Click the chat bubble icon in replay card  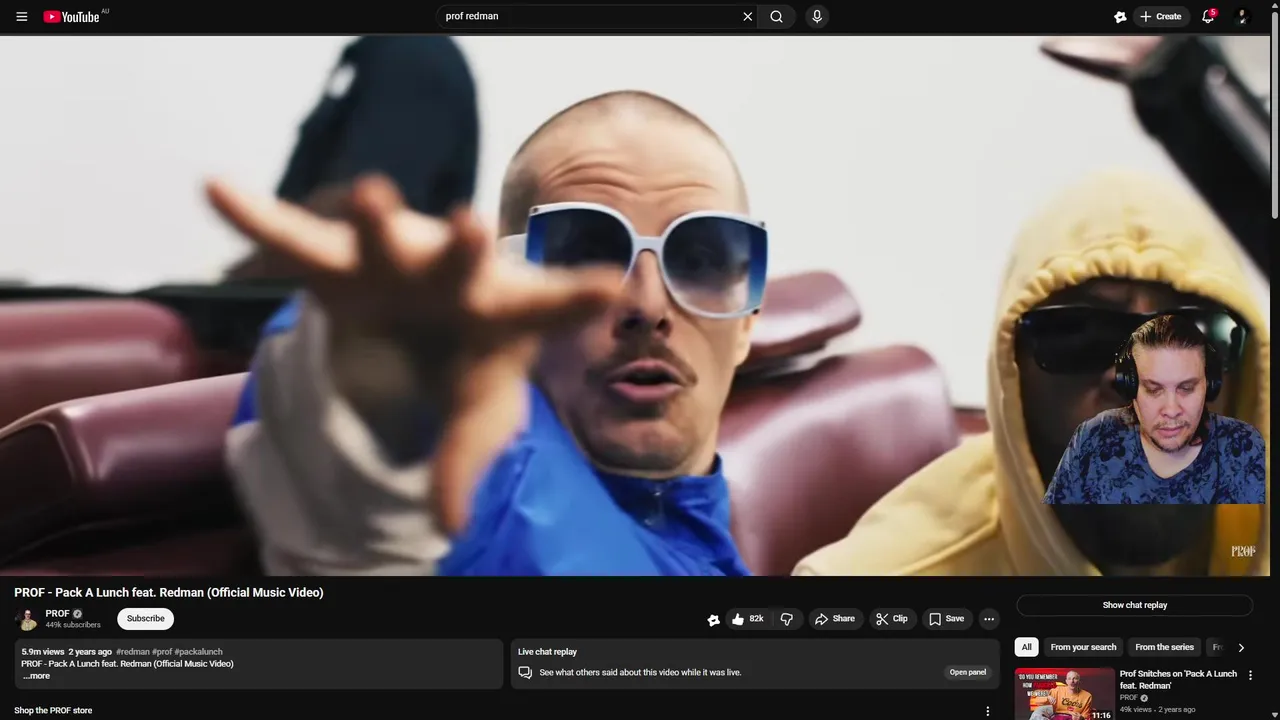(x=525, y=672)
